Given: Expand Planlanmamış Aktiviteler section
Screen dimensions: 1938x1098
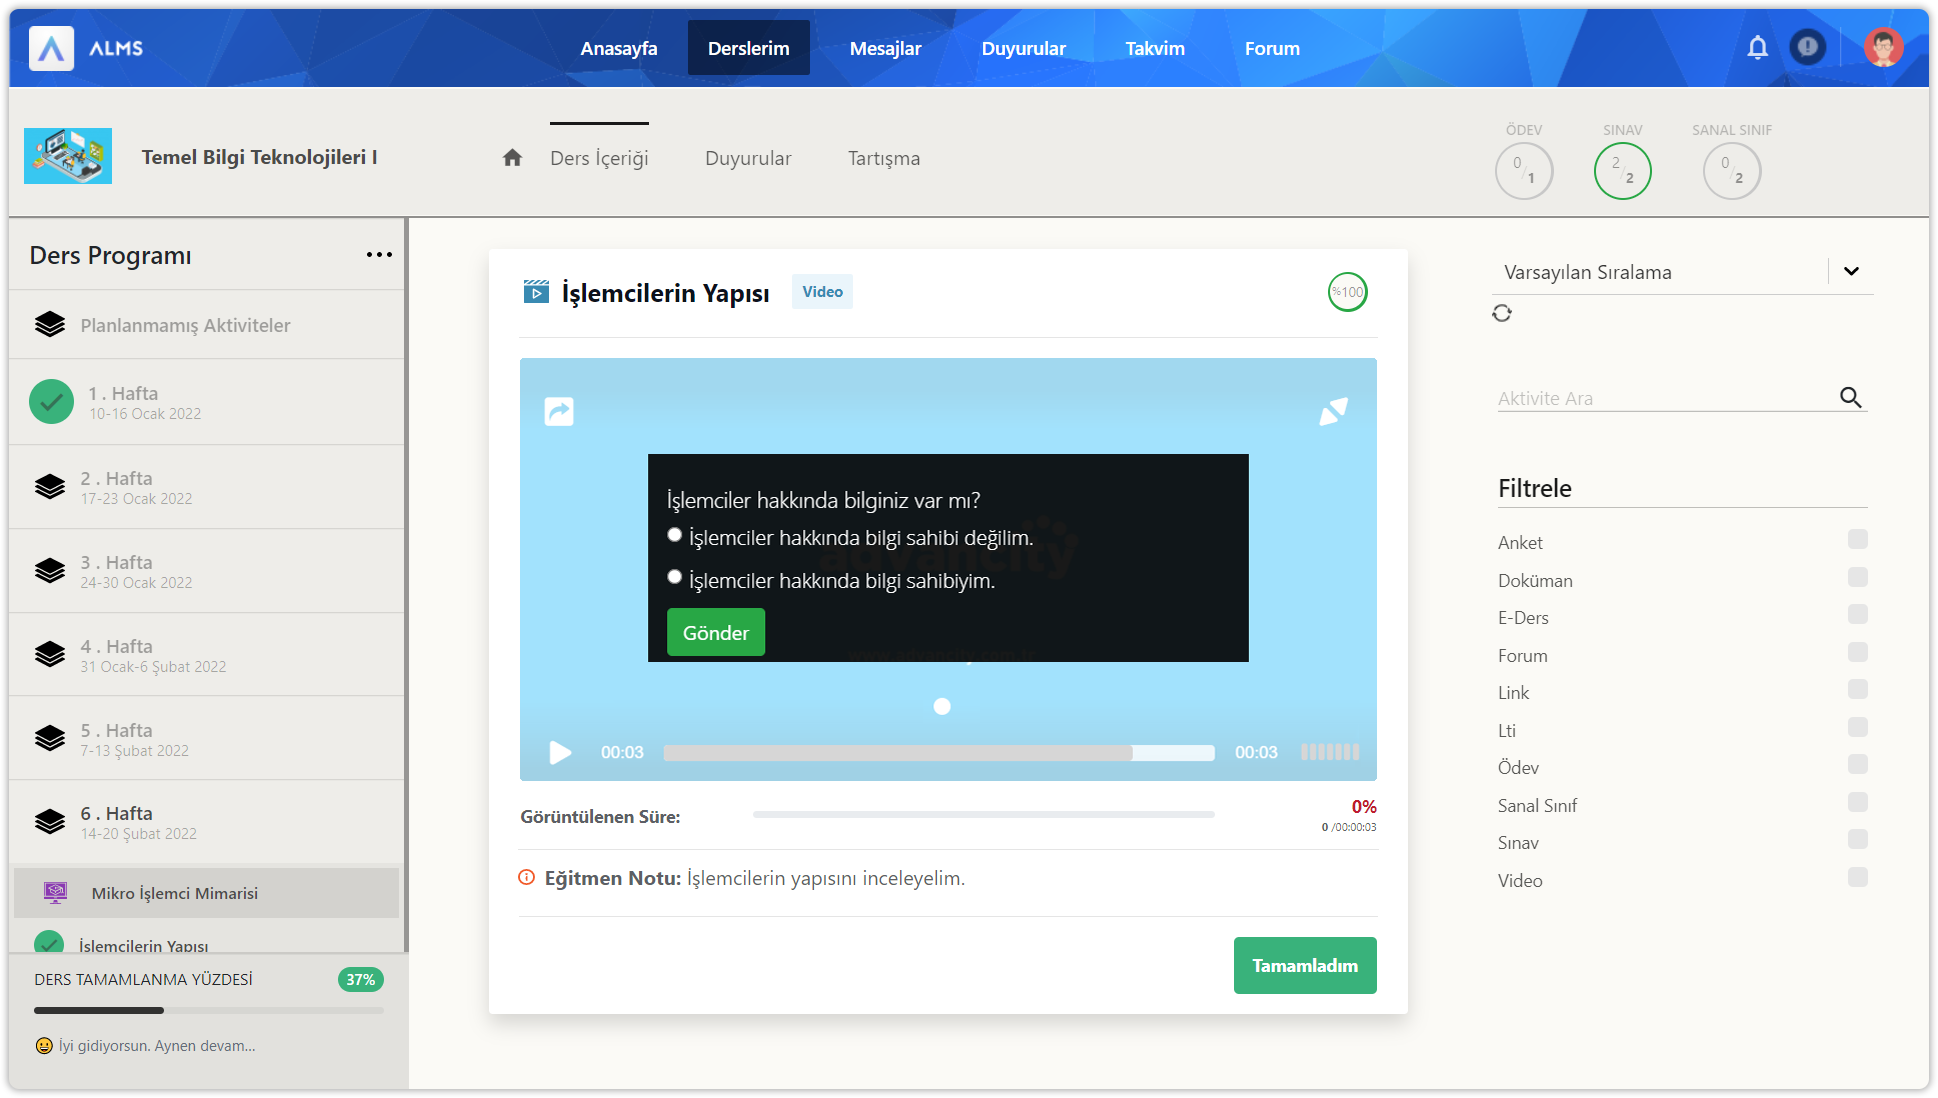Looking at the screenshot, I should click(x=185, y=325).
